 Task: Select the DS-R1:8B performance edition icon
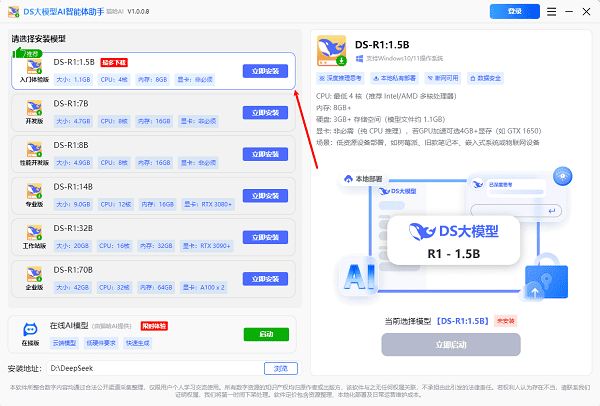(34, 150)
